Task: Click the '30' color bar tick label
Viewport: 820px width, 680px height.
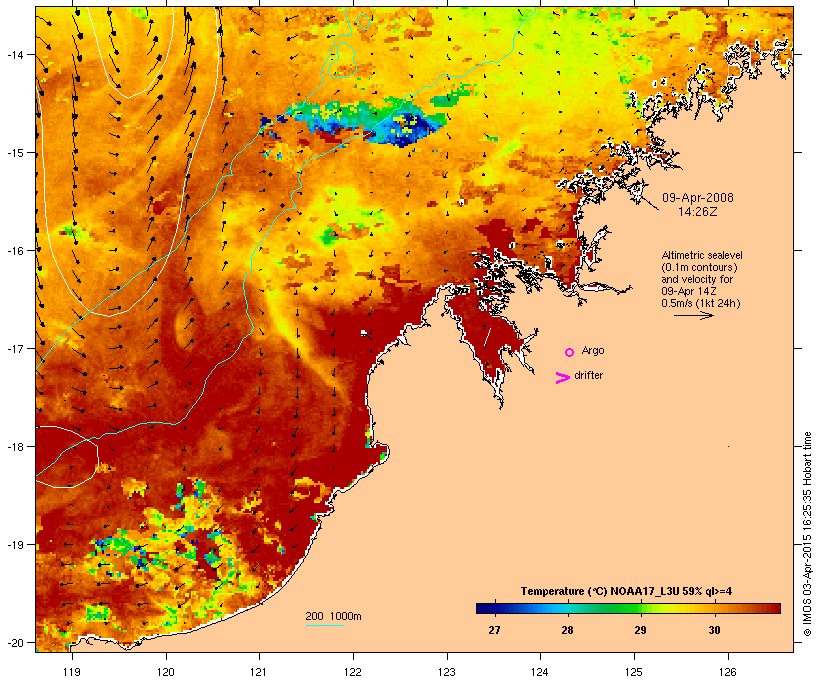Action: click(714, 630)
